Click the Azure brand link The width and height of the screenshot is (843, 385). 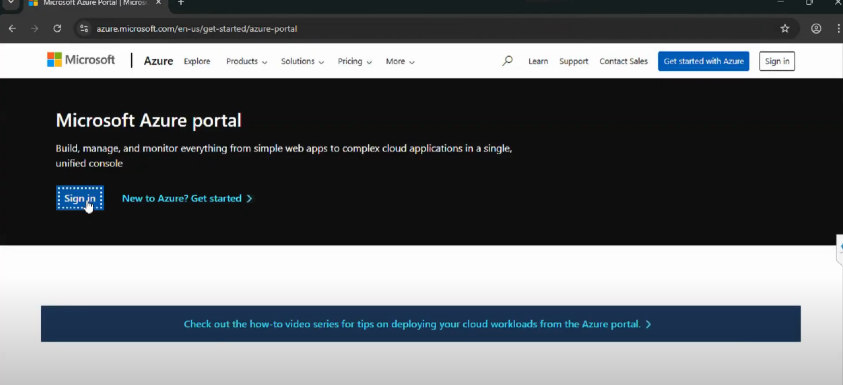[x=159, y=61]
